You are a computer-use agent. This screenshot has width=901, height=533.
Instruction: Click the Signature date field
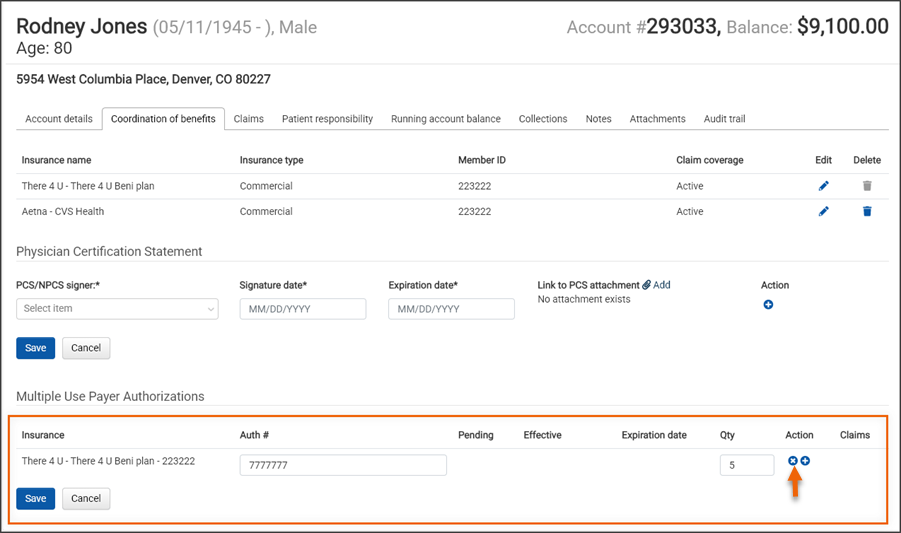coord(303,309)
